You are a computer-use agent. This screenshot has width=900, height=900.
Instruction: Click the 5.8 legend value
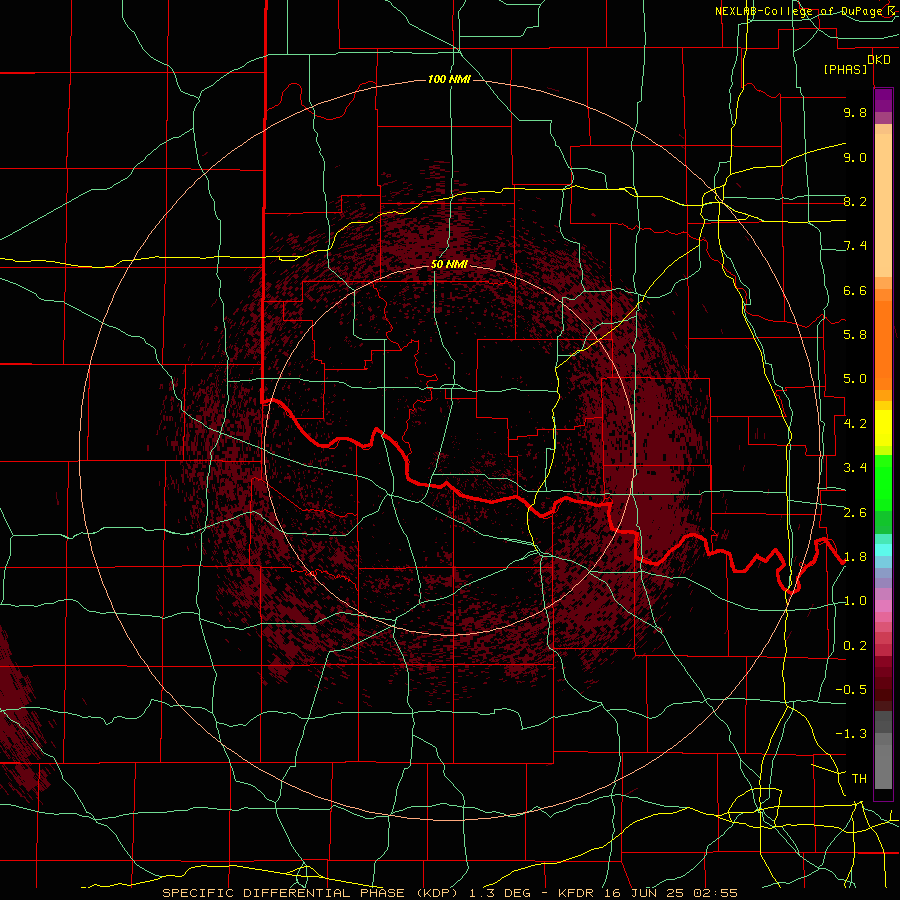click(855, 335)
